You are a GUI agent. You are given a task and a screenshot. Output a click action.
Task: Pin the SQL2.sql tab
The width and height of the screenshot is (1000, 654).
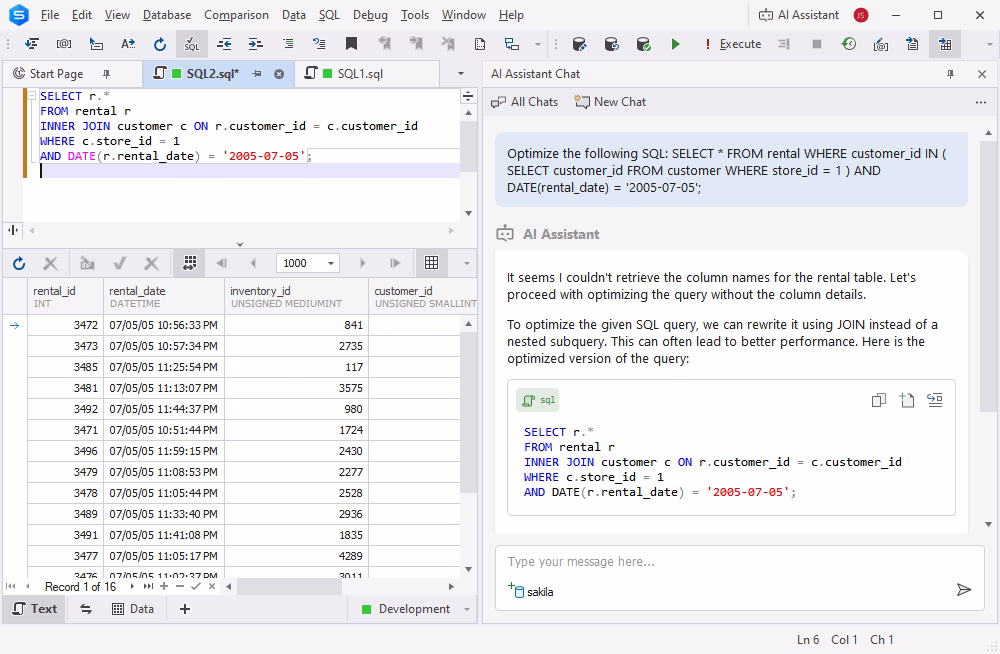[x=256, y=74]
